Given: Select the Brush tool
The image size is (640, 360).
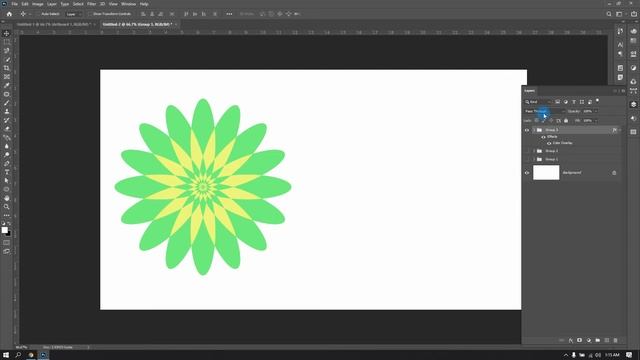Looking at the screenshot, I should click(7, 102).
